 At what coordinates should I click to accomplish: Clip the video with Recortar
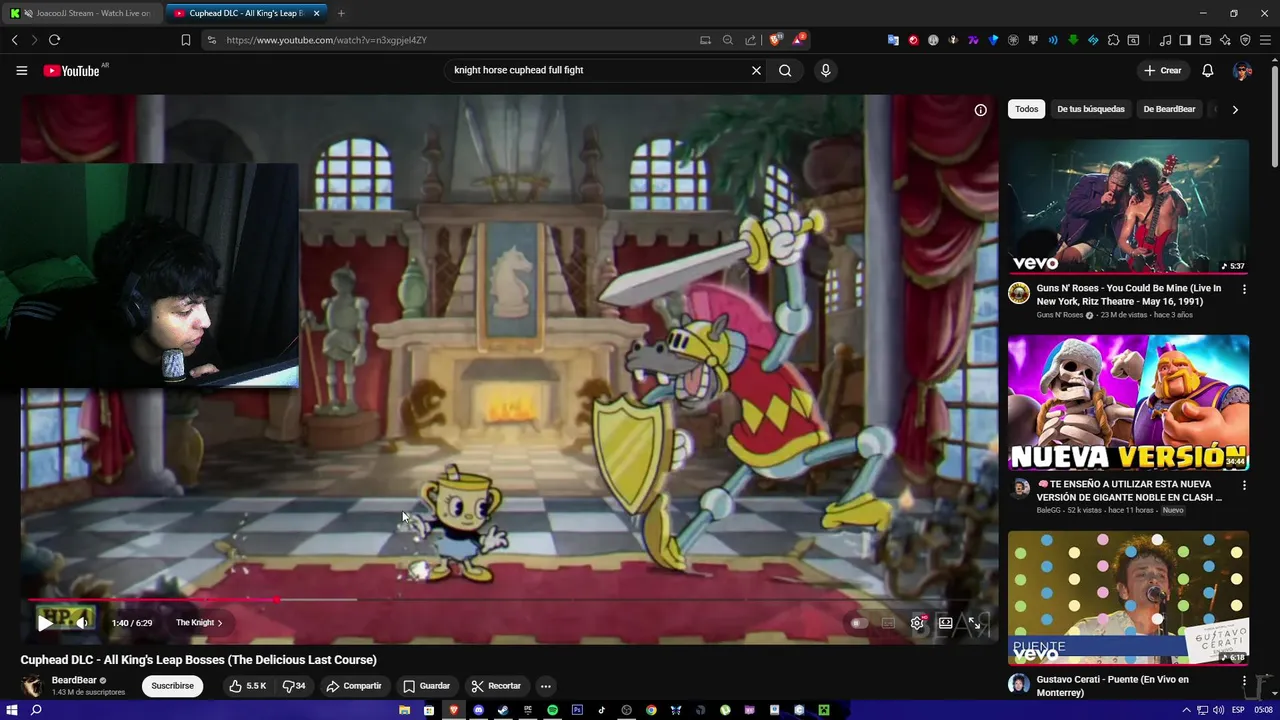pos(496,686)
